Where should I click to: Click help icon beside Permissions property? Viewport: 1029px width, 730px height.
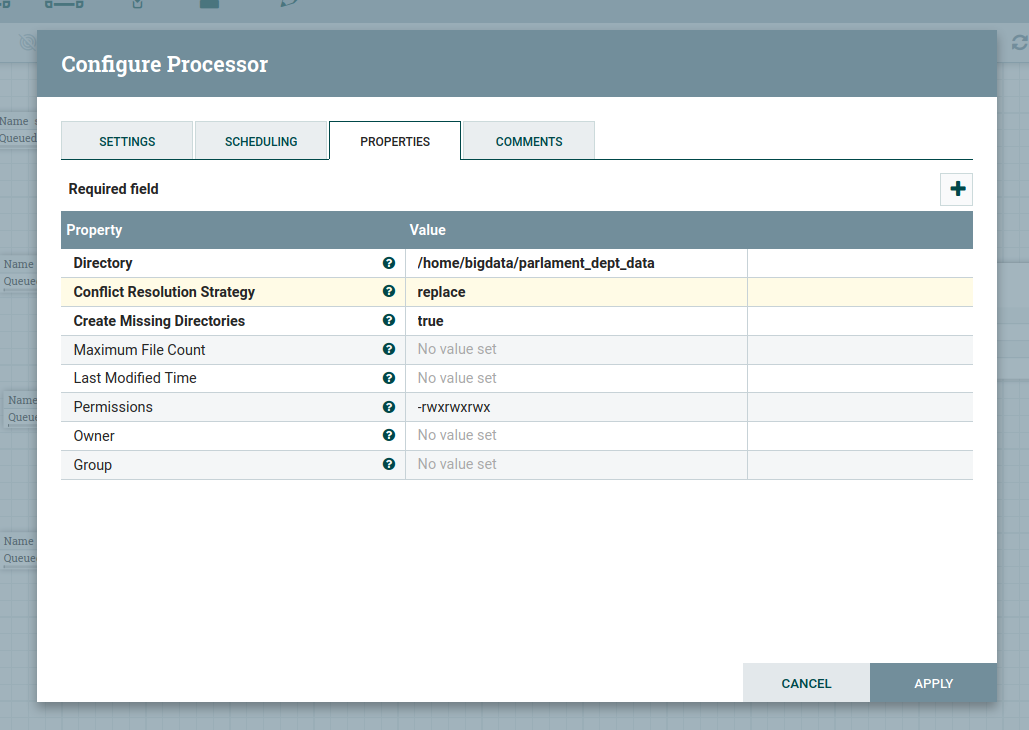point(389,407)
